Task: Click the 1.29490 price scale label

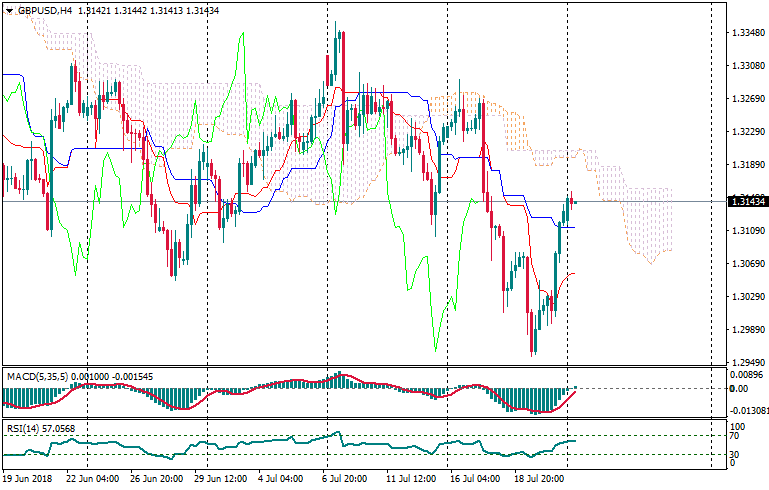Action: tap(742, 363)
